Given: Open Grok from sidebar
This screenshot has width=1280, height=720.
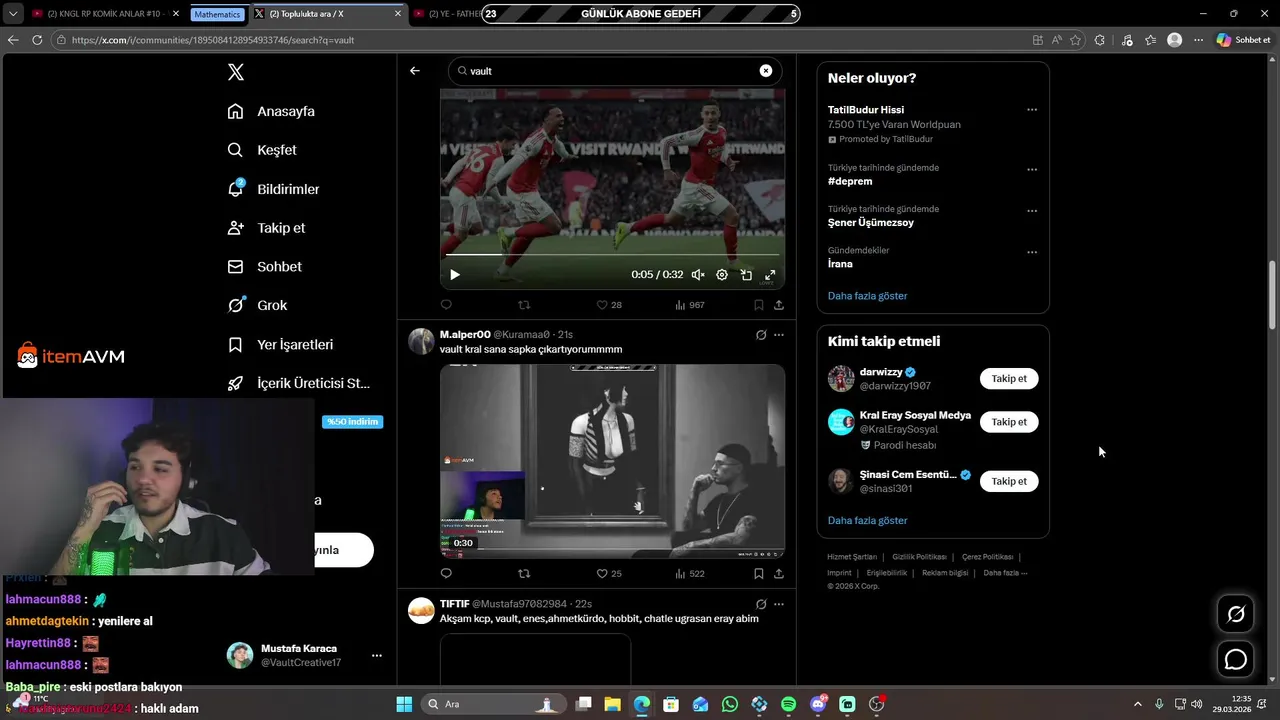Looking at the screenshot, I should pyautogui.click(x=257, y=305).
